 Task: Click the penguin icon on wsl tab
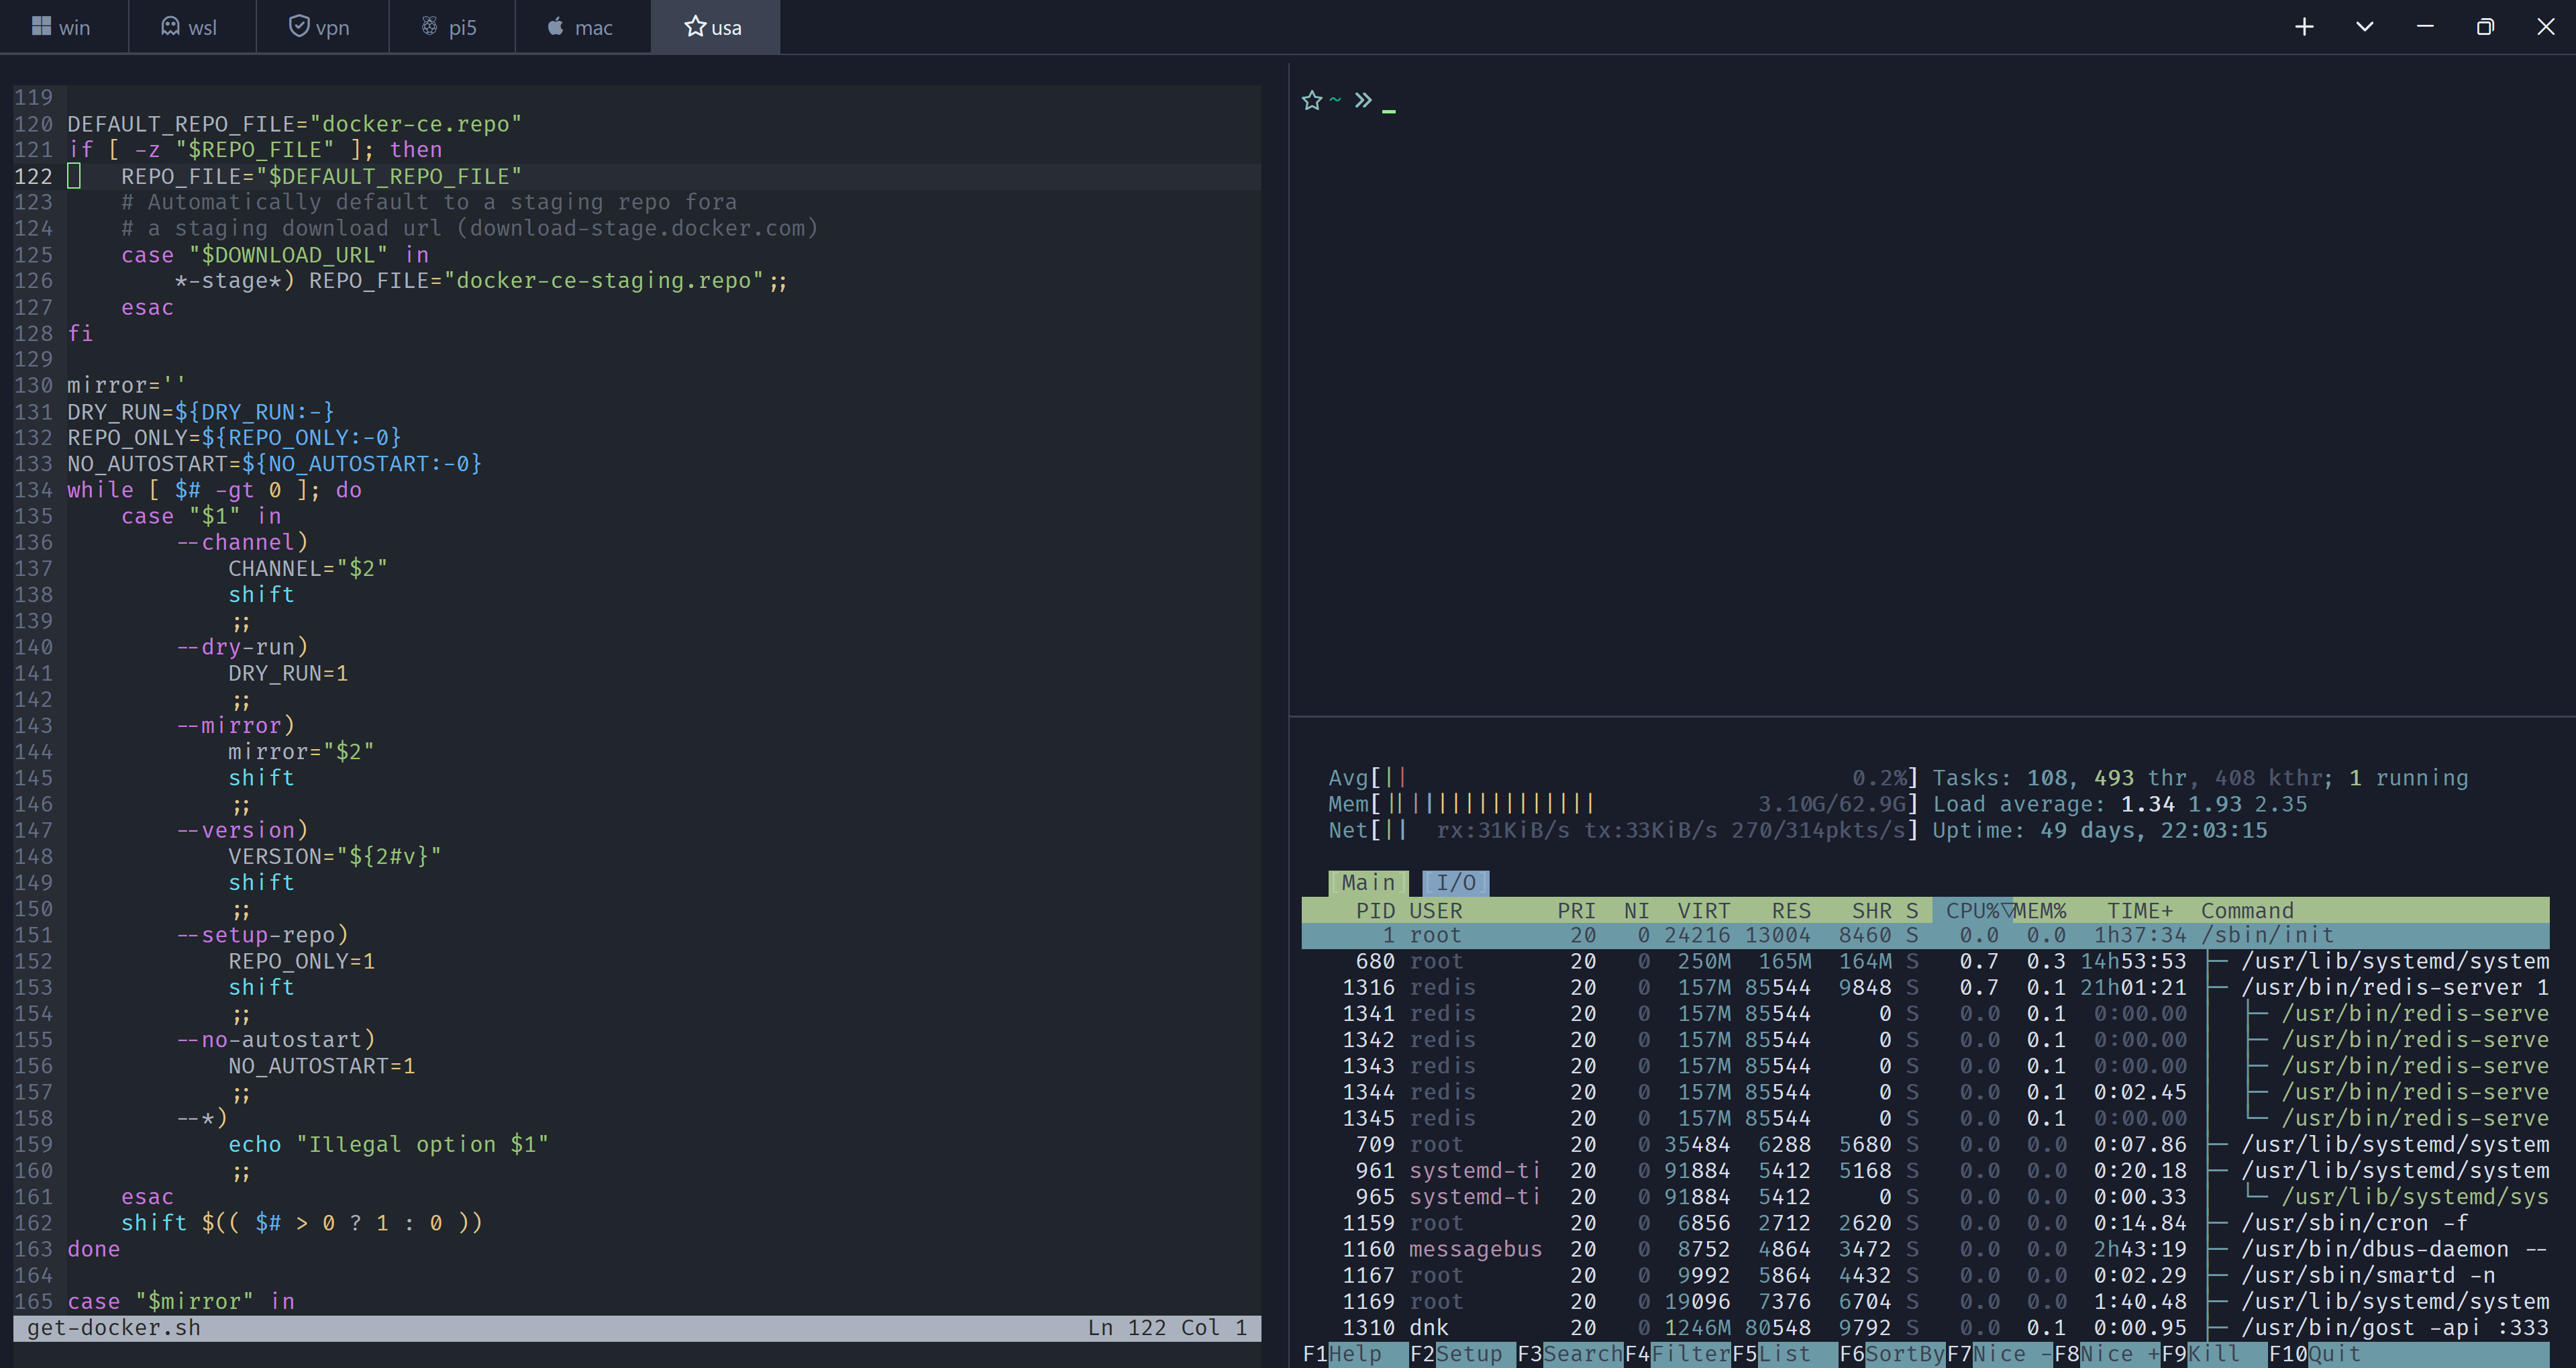click(x=170, y=26)
